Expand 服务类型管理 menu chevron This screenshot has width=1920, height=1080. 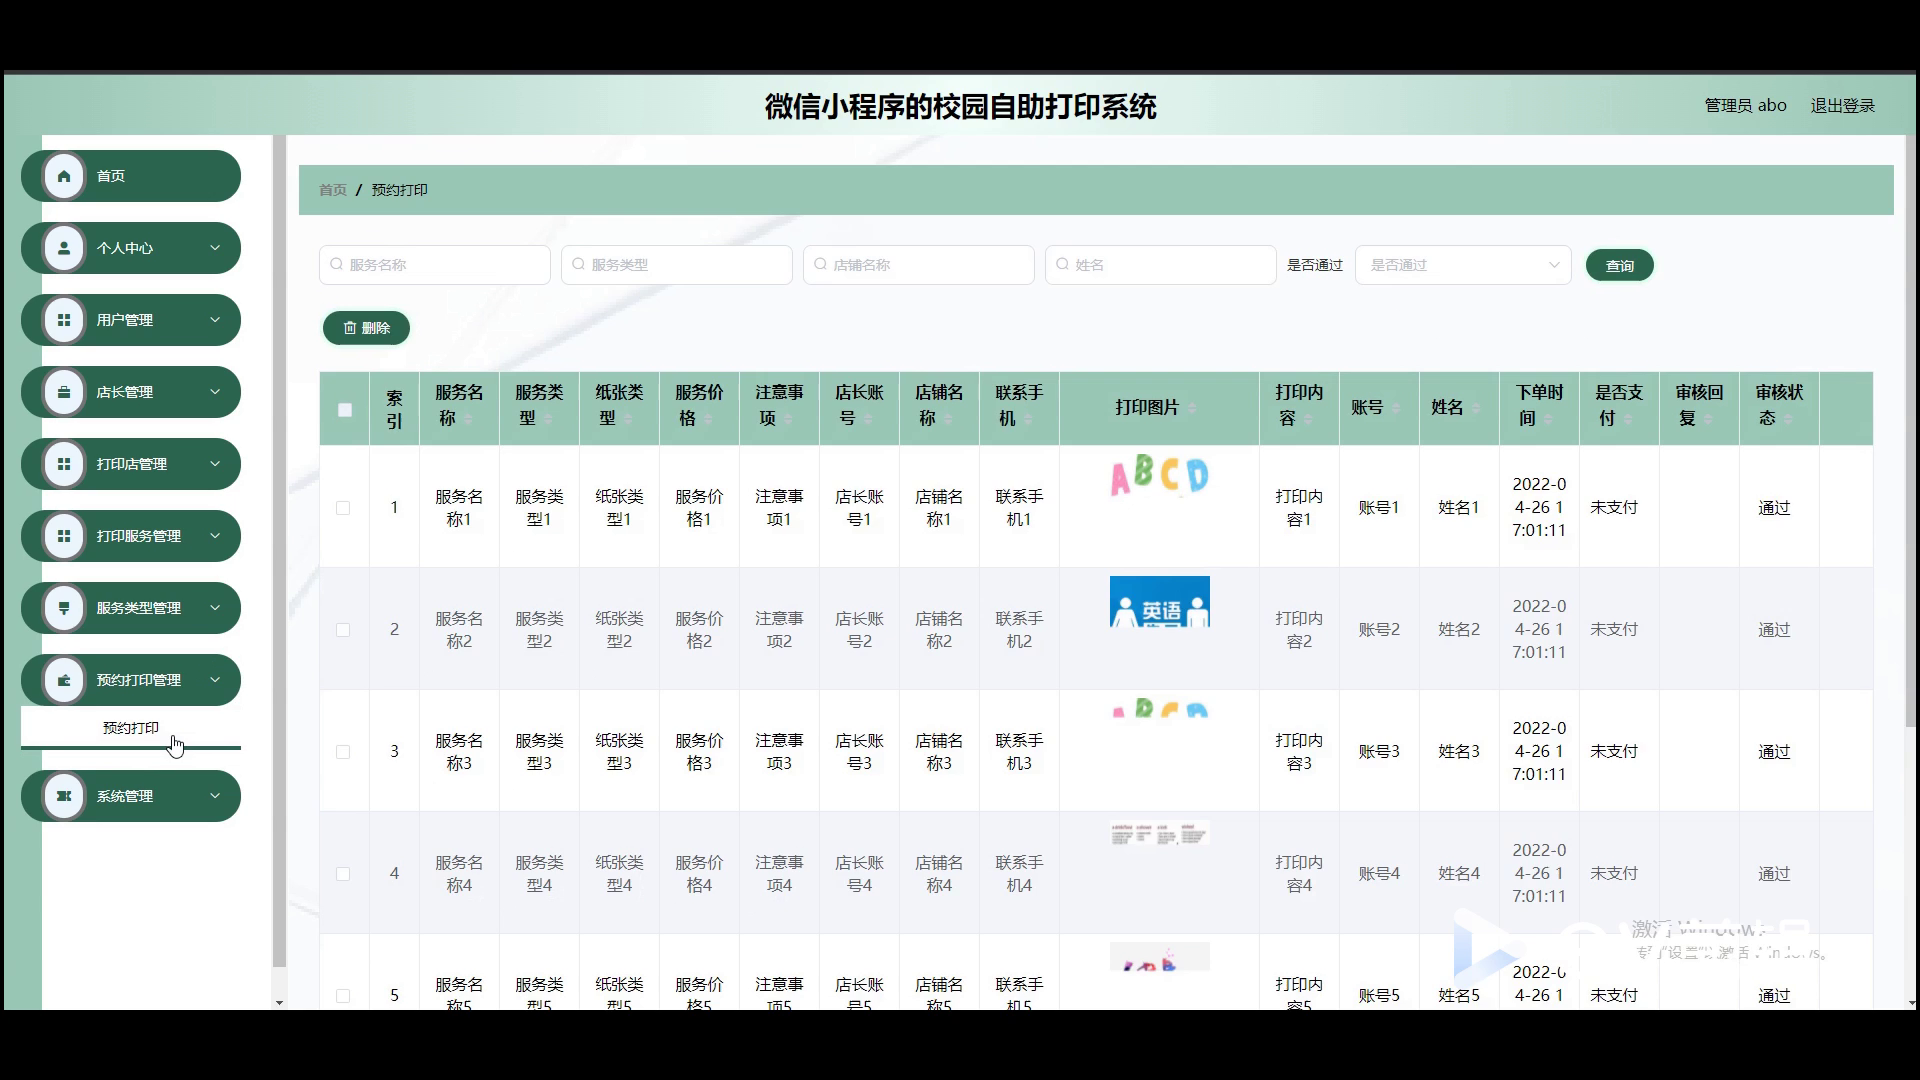[x=215, y=608]
